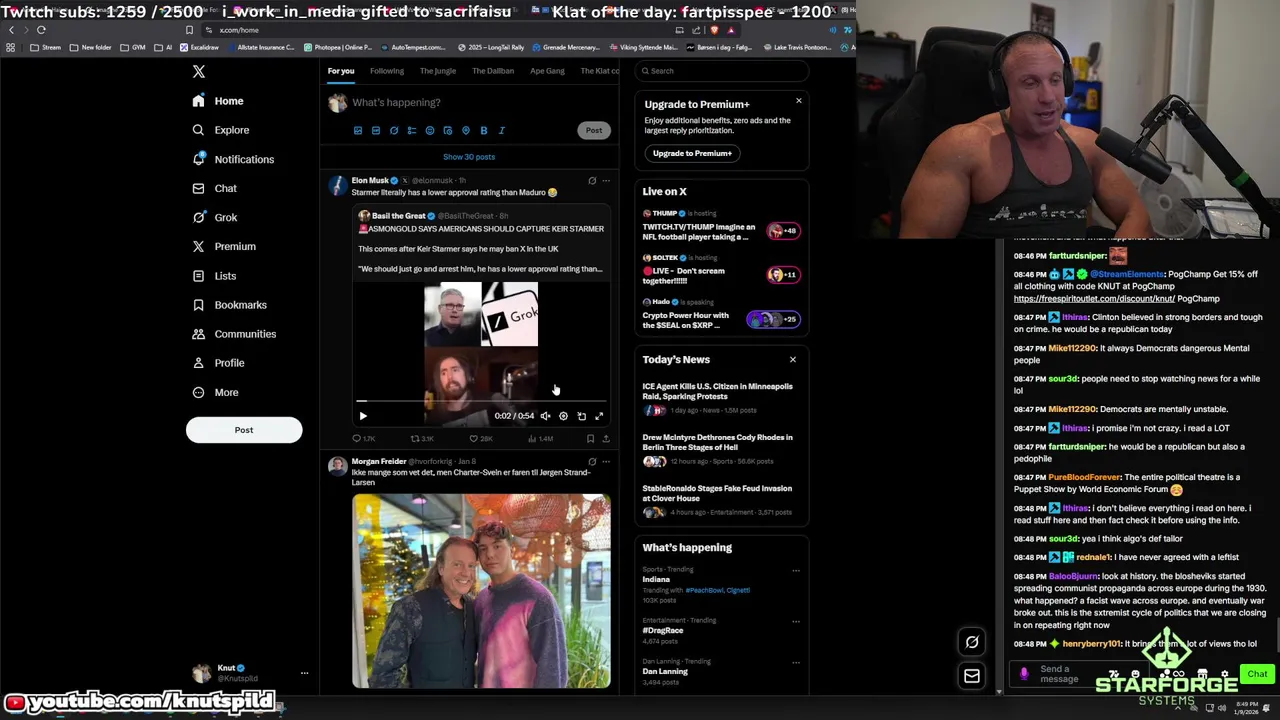Switch to The Jungle tab
The width and height of the screenshot is (1280, 720).
(x=438, y=71)
